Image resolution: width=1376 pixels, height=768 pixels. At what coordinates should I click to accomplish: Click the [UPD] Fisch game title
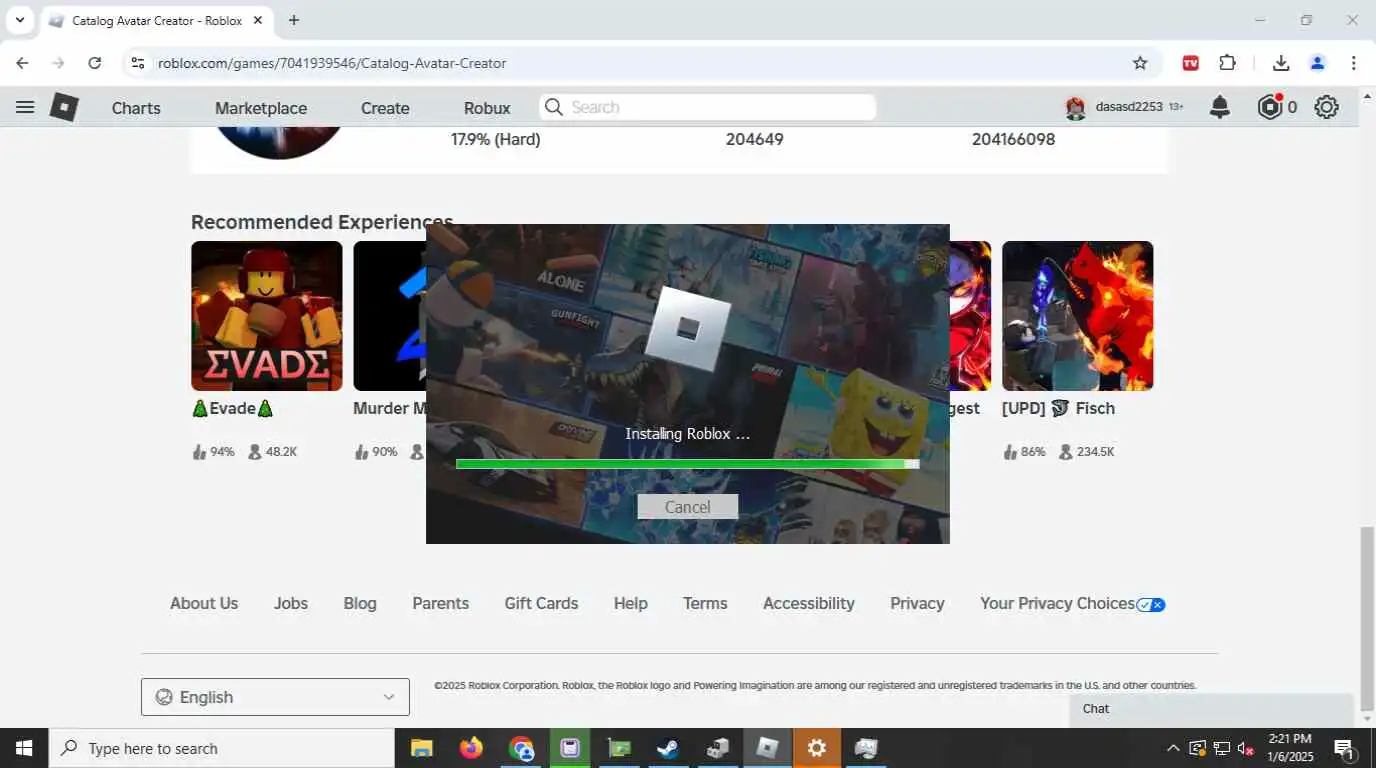click(x=1058, y=408)
